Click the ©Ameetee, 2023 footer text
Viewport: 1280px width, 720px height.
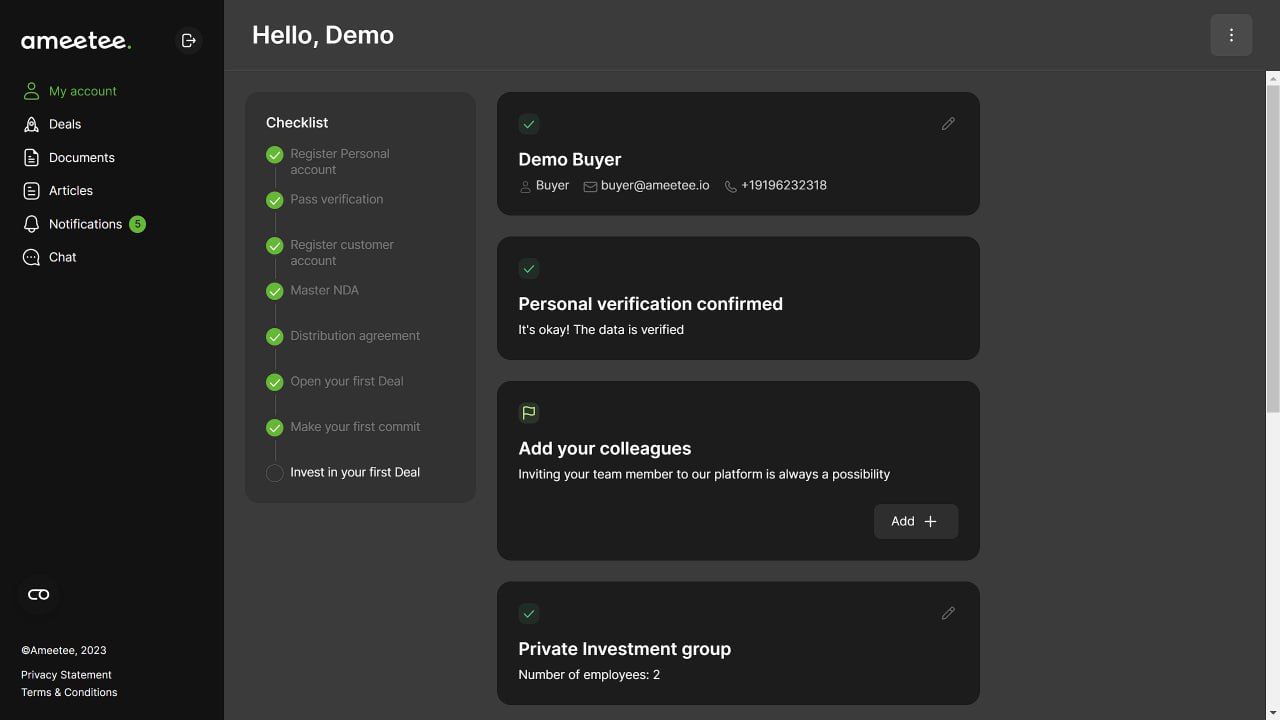click(63, 650)
